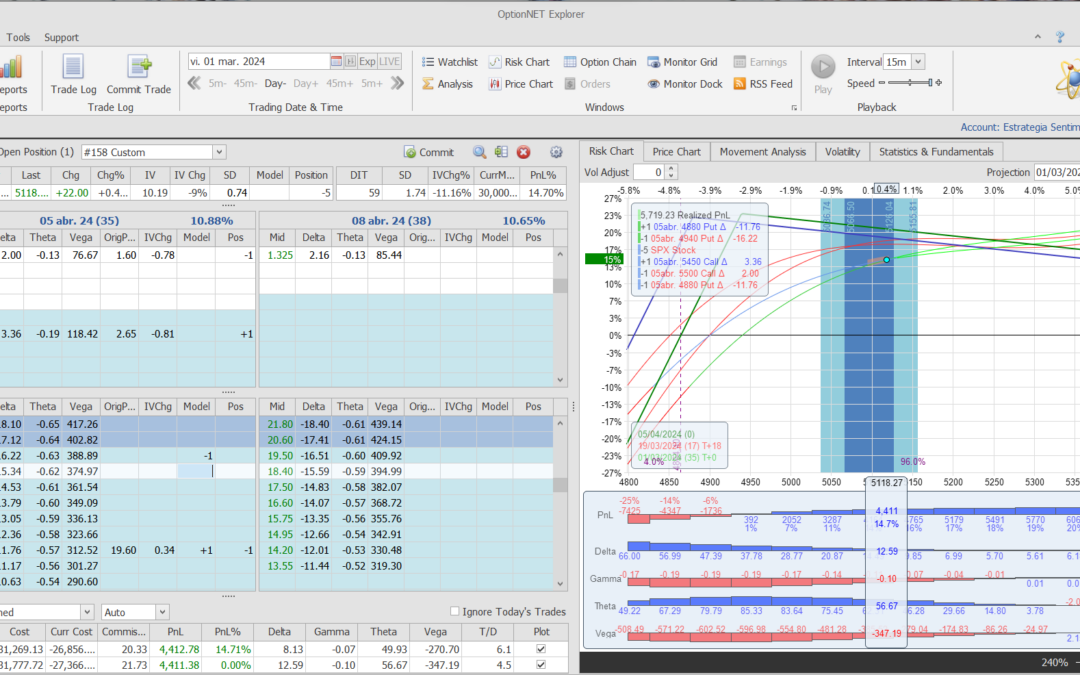
Task: Open the Option Chain window
Action: (x=599, y=62)
